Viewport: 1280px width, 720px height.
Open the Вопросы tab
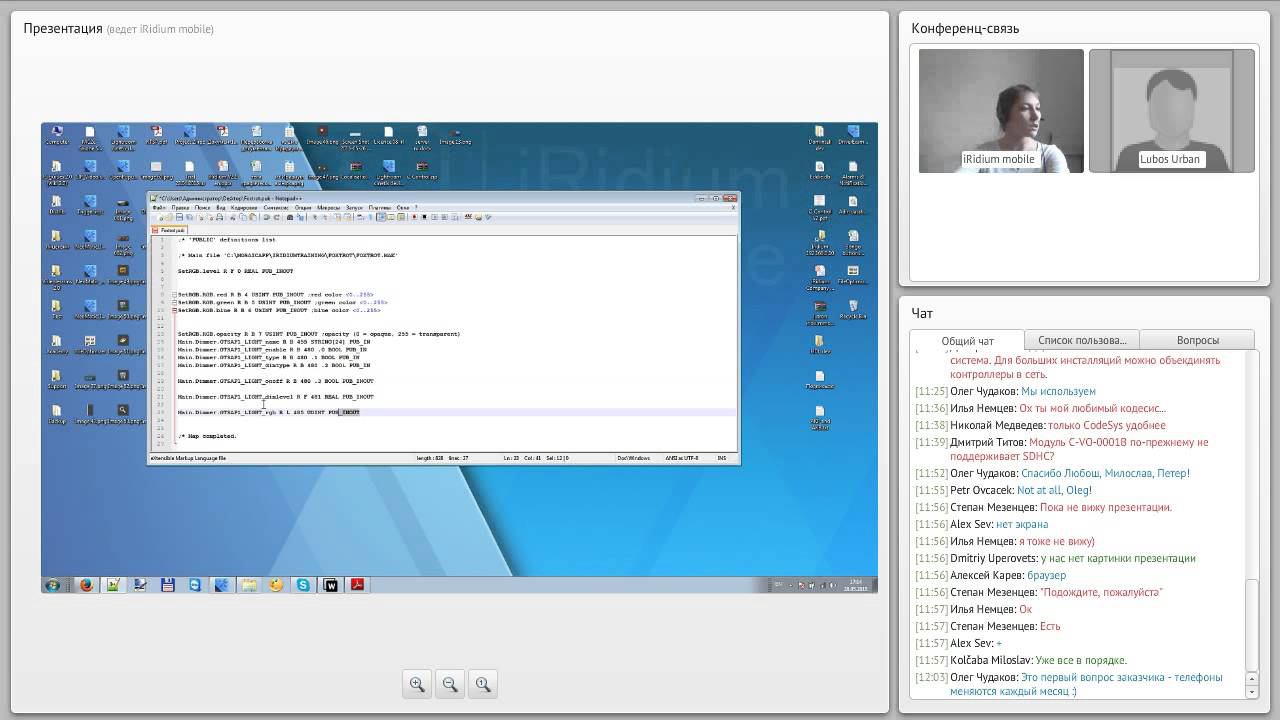(x=1197, y=340)
